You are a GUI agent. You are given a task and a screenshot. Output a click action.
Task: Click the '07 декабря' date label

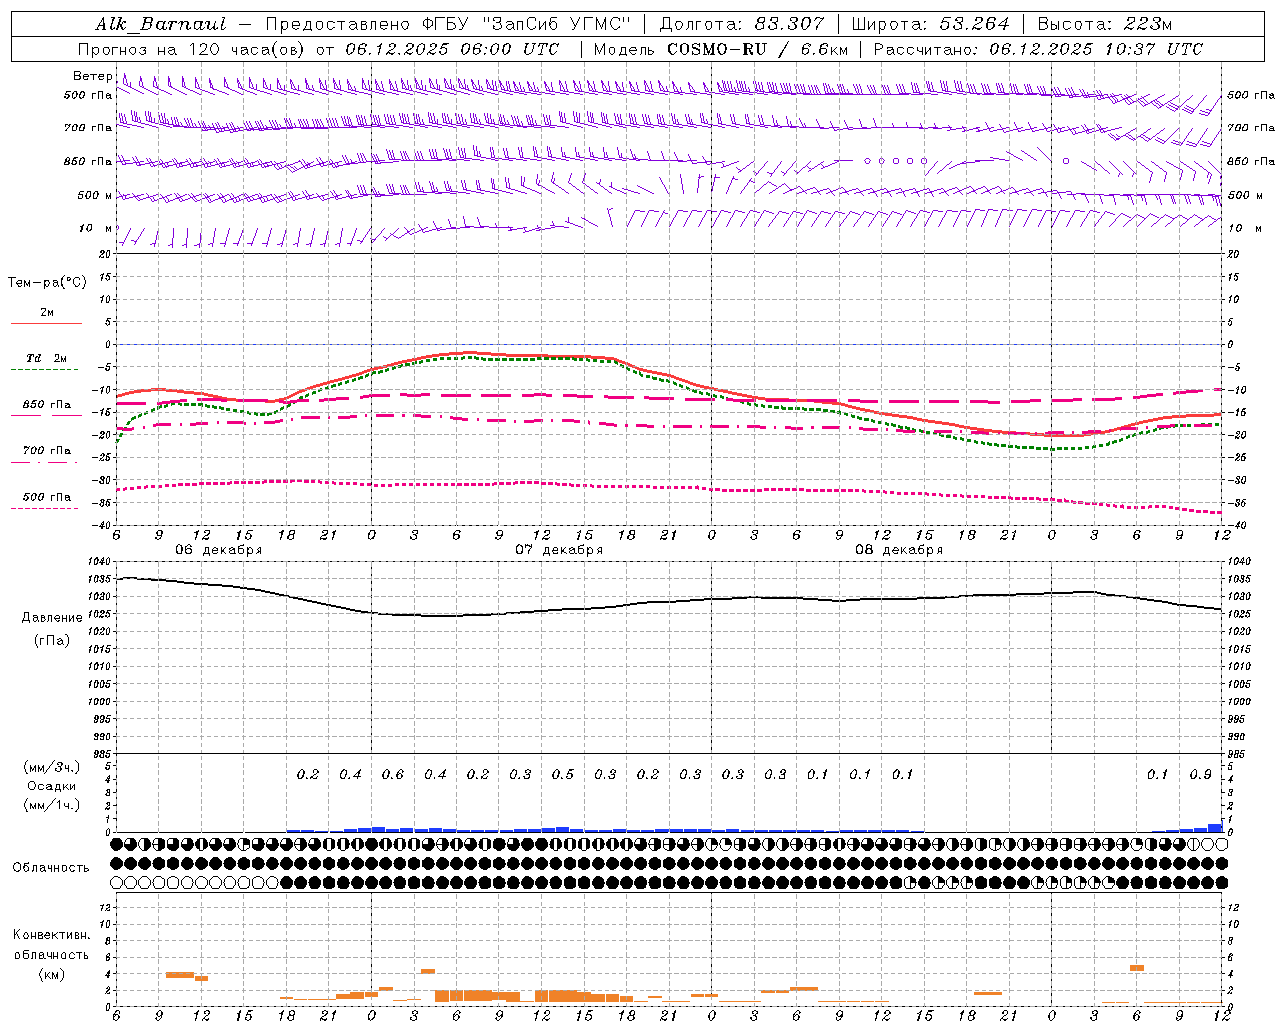click(559, 550)
